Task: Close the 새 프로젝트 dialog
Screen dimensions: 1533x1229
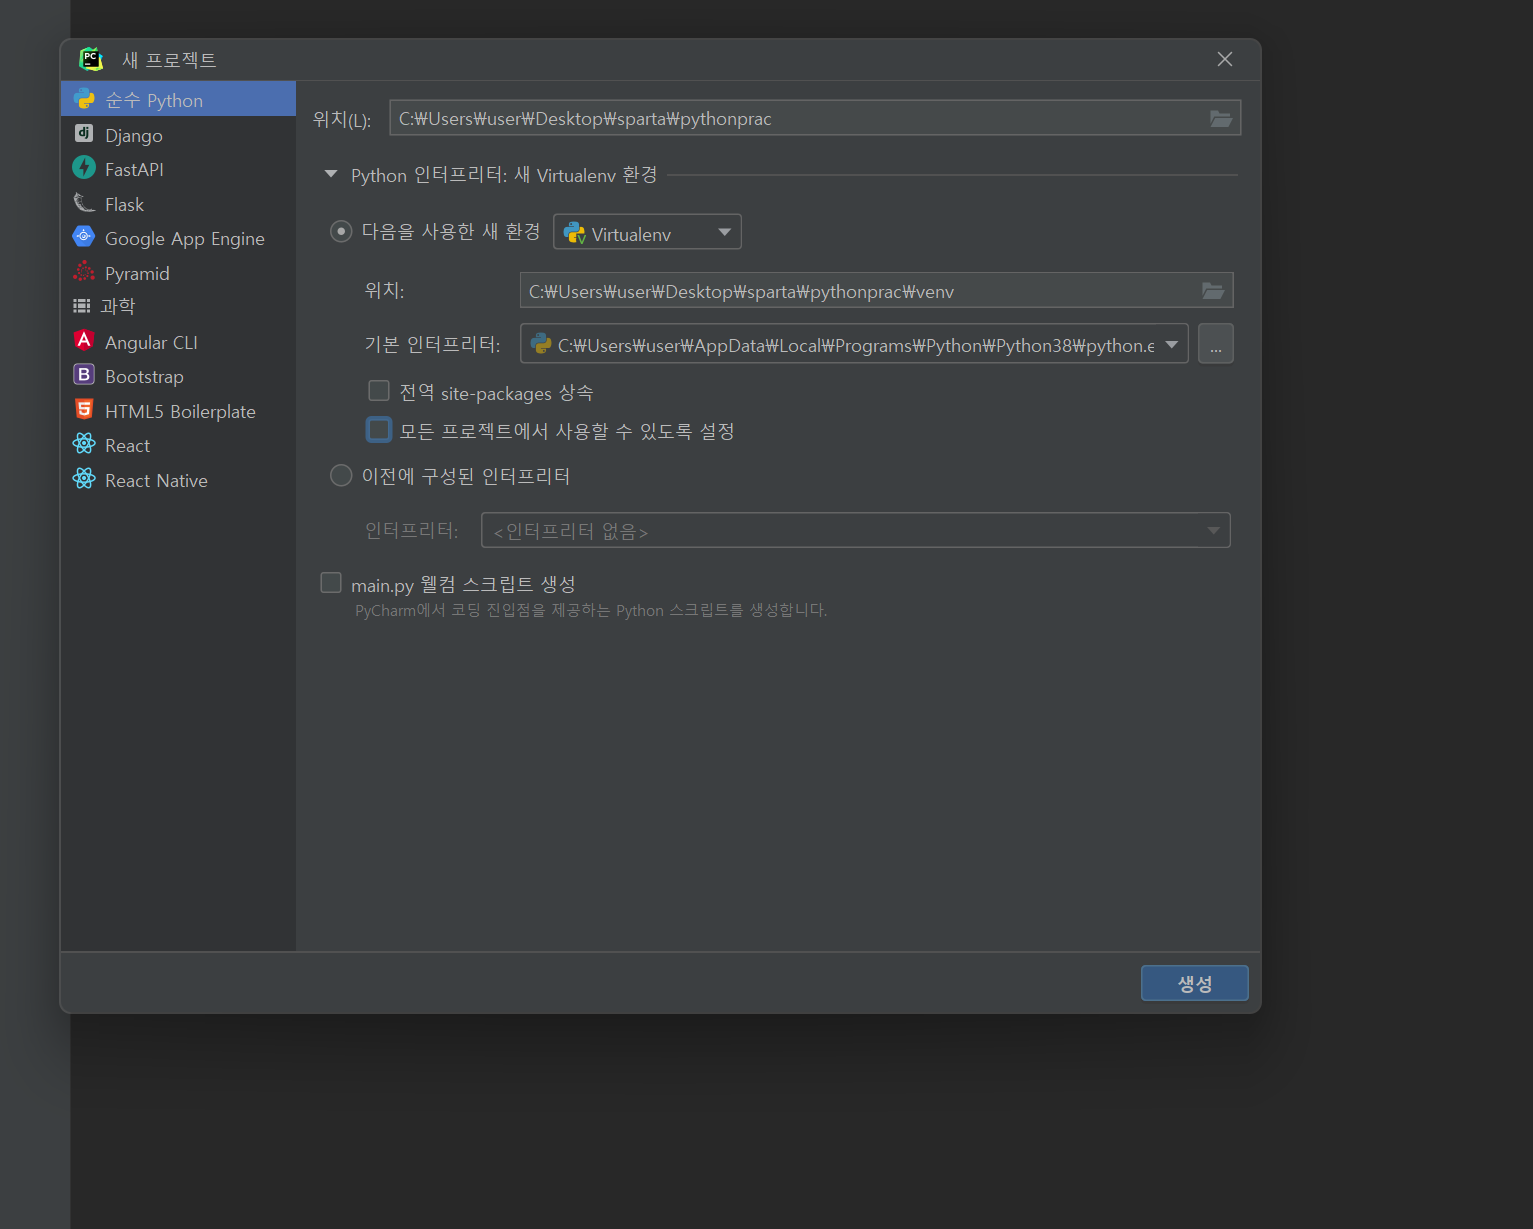Action: coord(1225,59)
